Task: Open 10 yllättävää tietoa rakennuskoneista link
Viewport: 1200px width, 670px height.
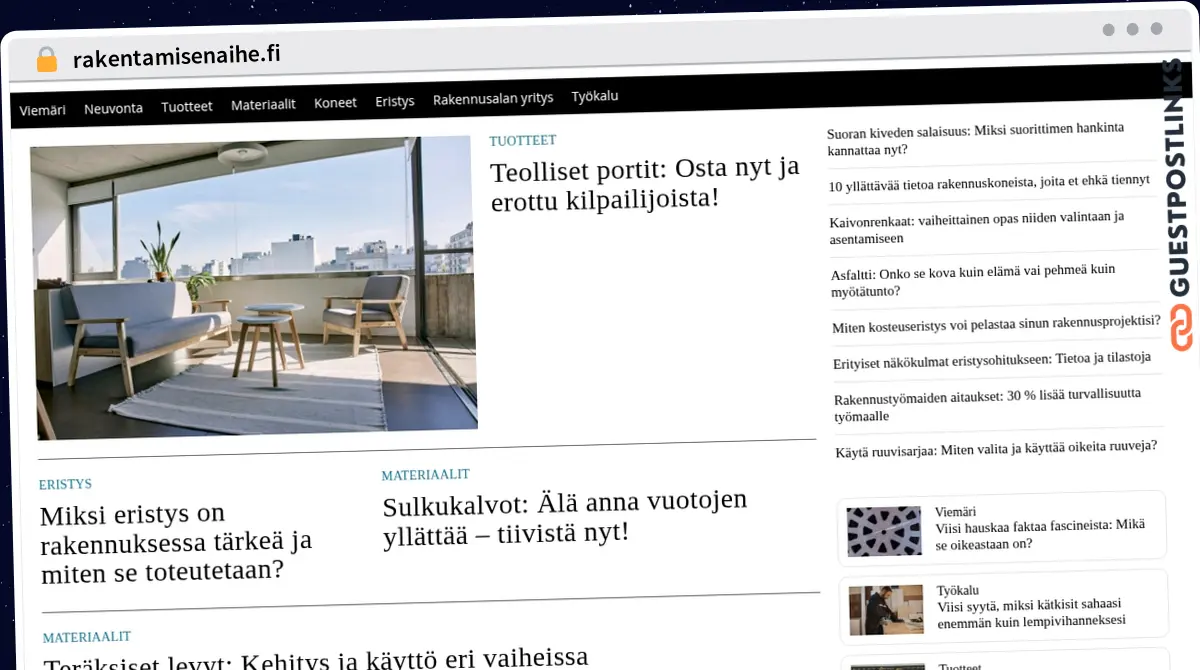Action: [989, 183]
